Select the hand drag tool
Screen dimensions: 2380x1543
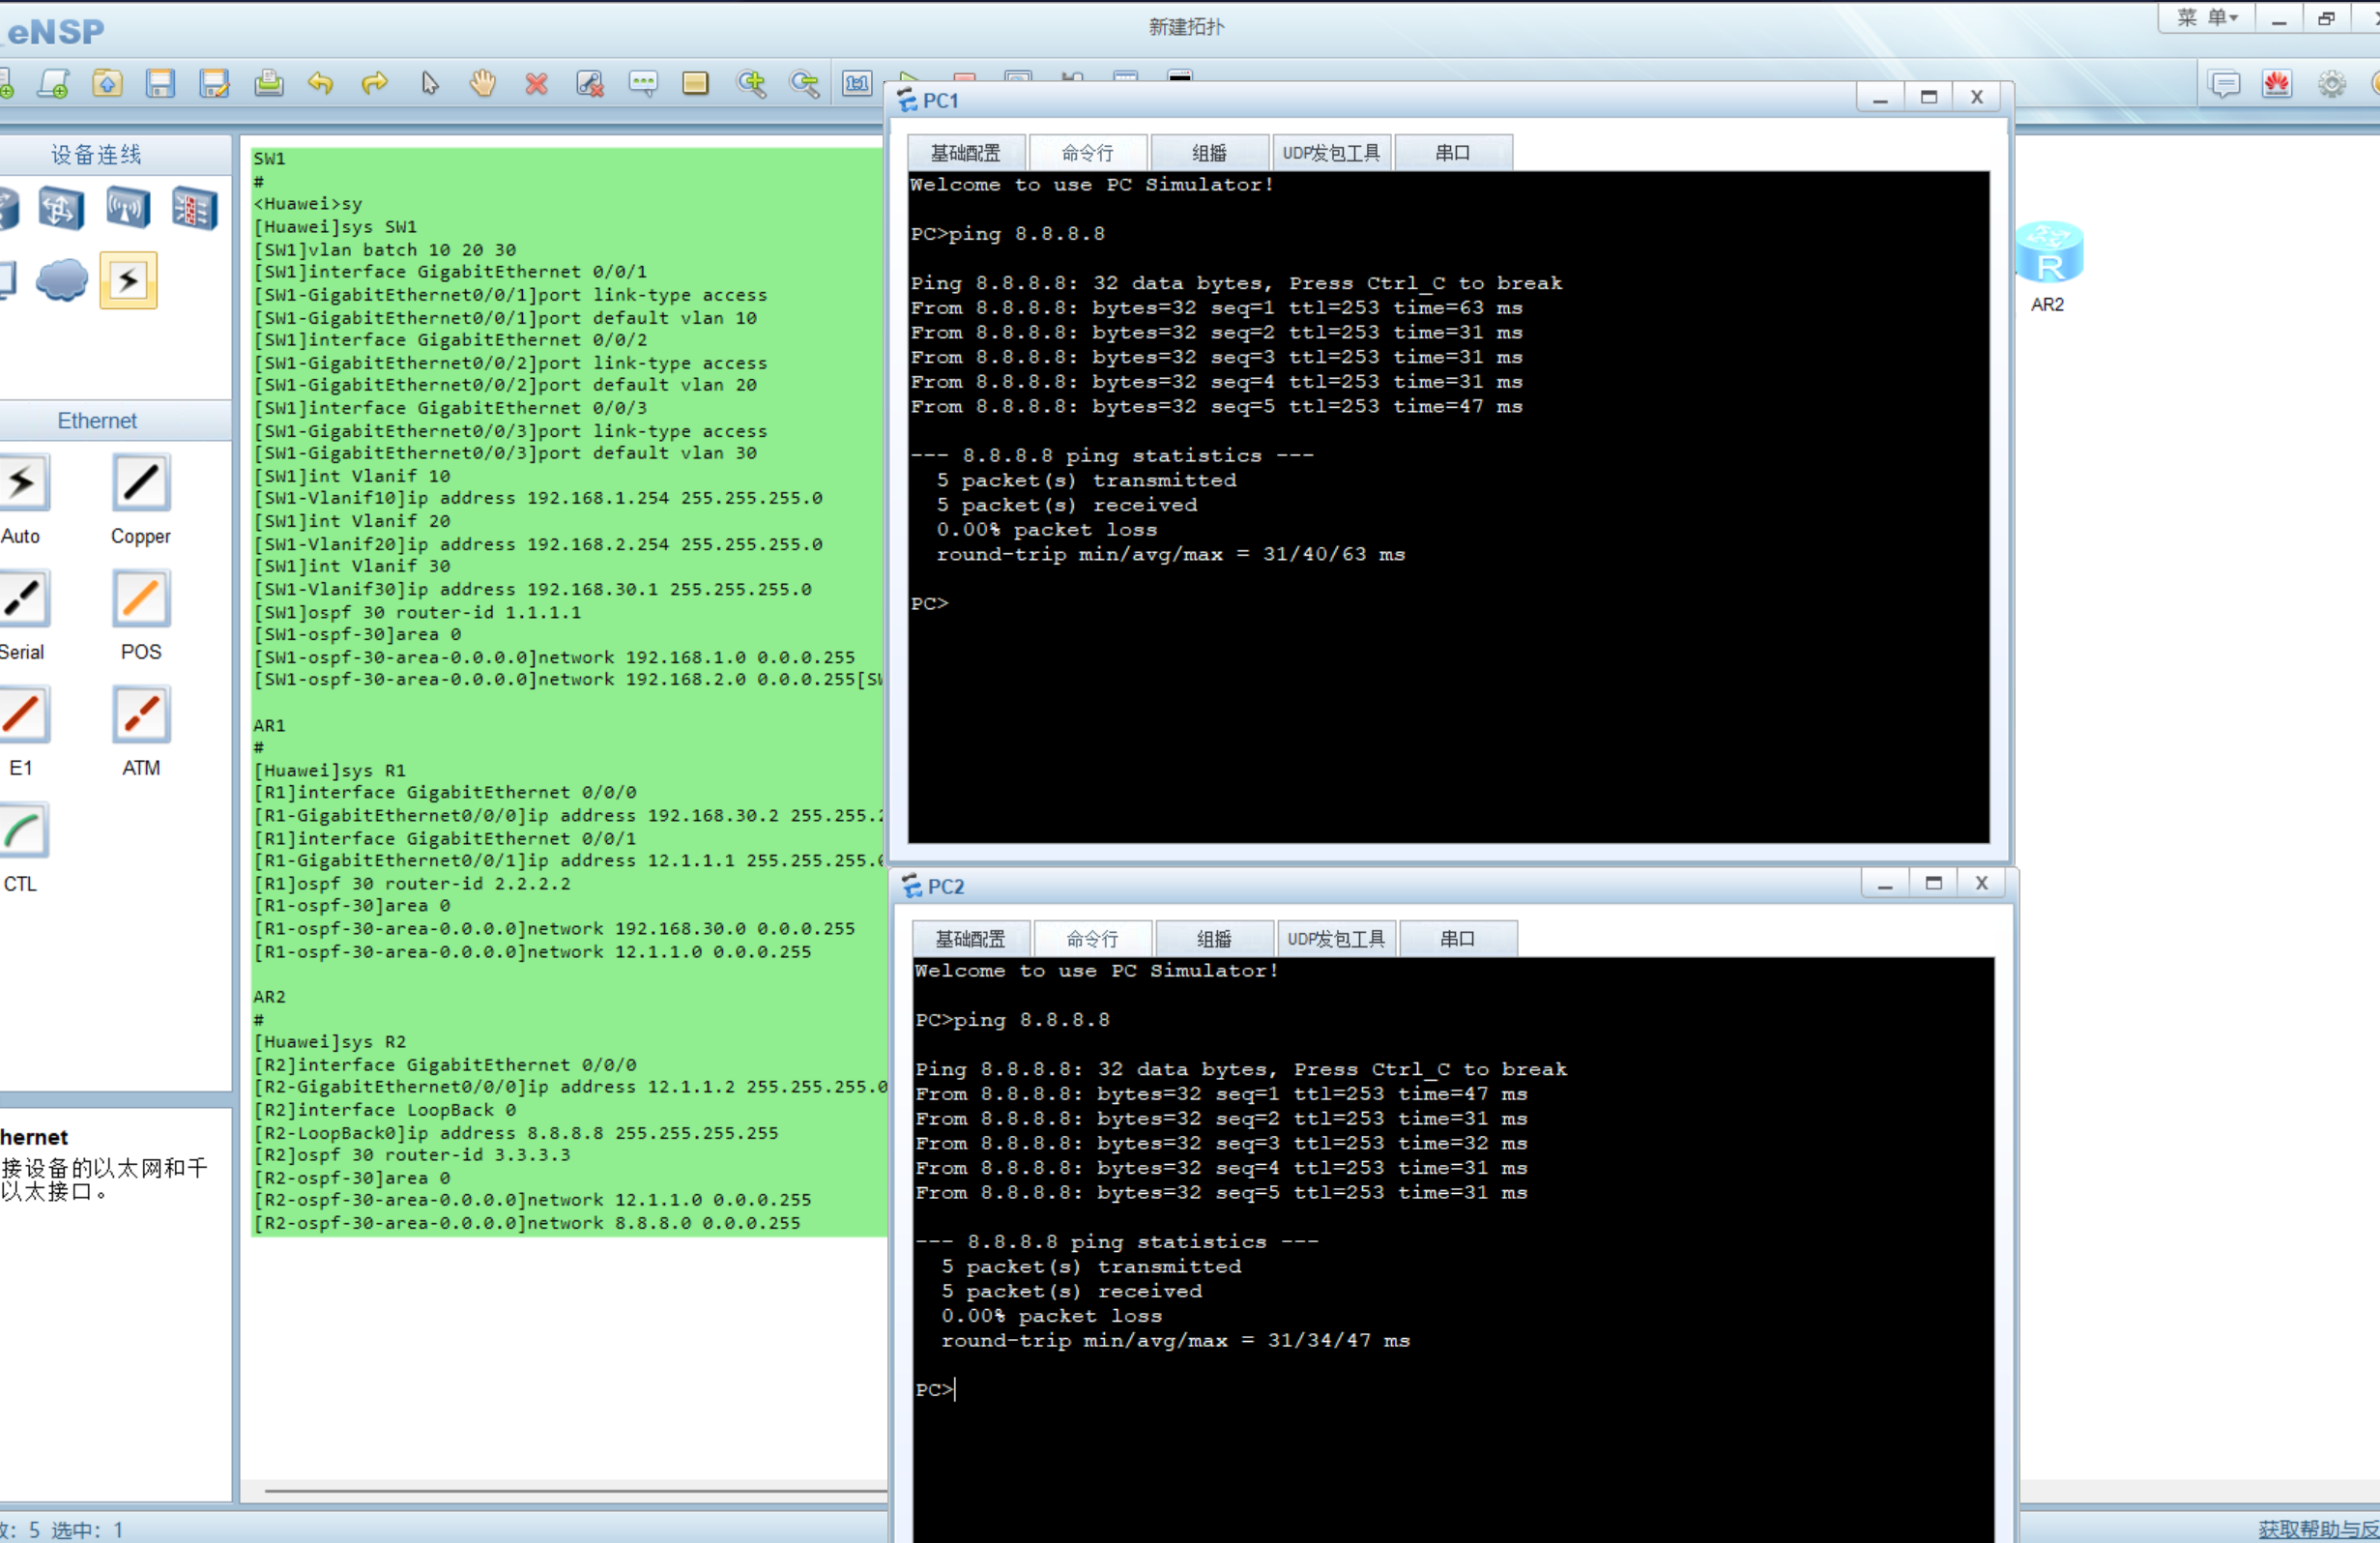click(483, 84)
